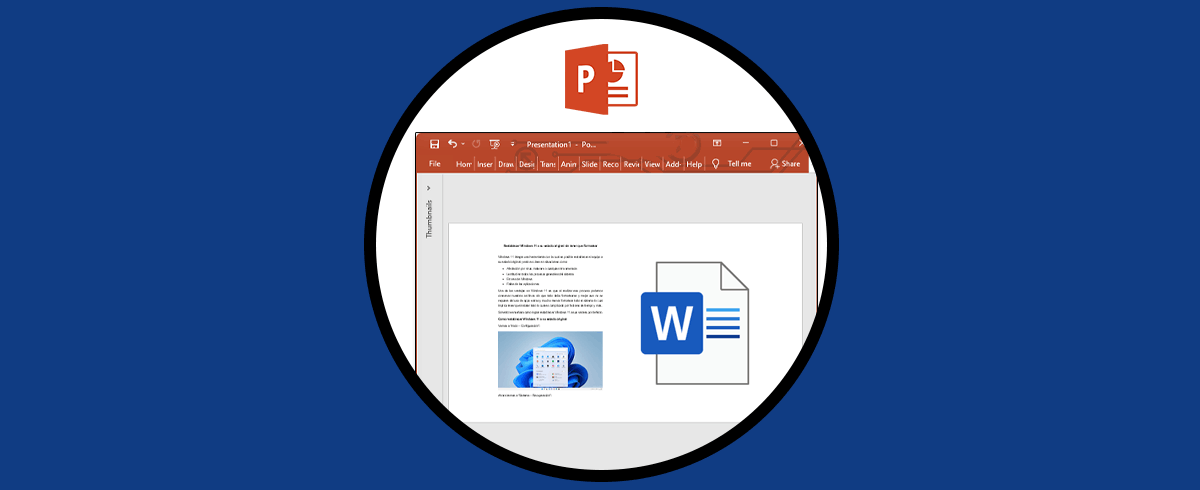Image resolution: width=1200 pixels, height=490 pixels.
Task: Select the Word document icon on slide
Action: [x=695, y=323]
